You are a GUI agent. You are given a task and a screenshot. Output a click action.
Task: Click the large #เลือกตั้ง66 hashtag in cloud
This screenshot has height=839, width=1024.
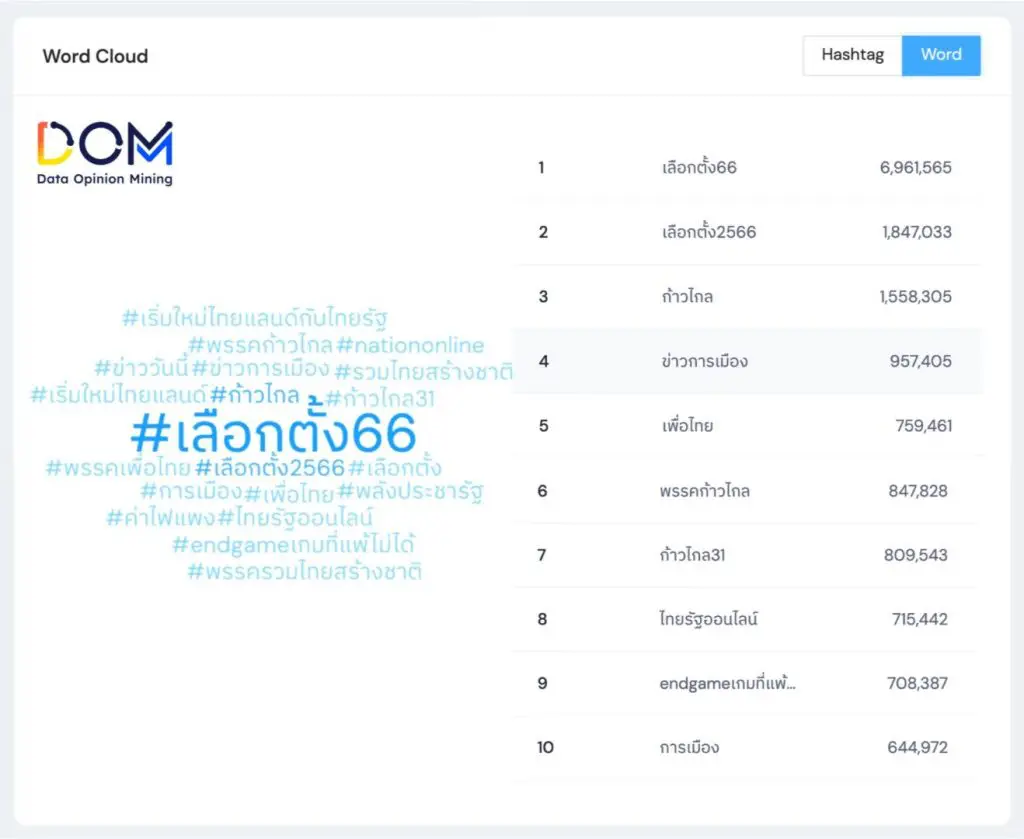point(273,434)
